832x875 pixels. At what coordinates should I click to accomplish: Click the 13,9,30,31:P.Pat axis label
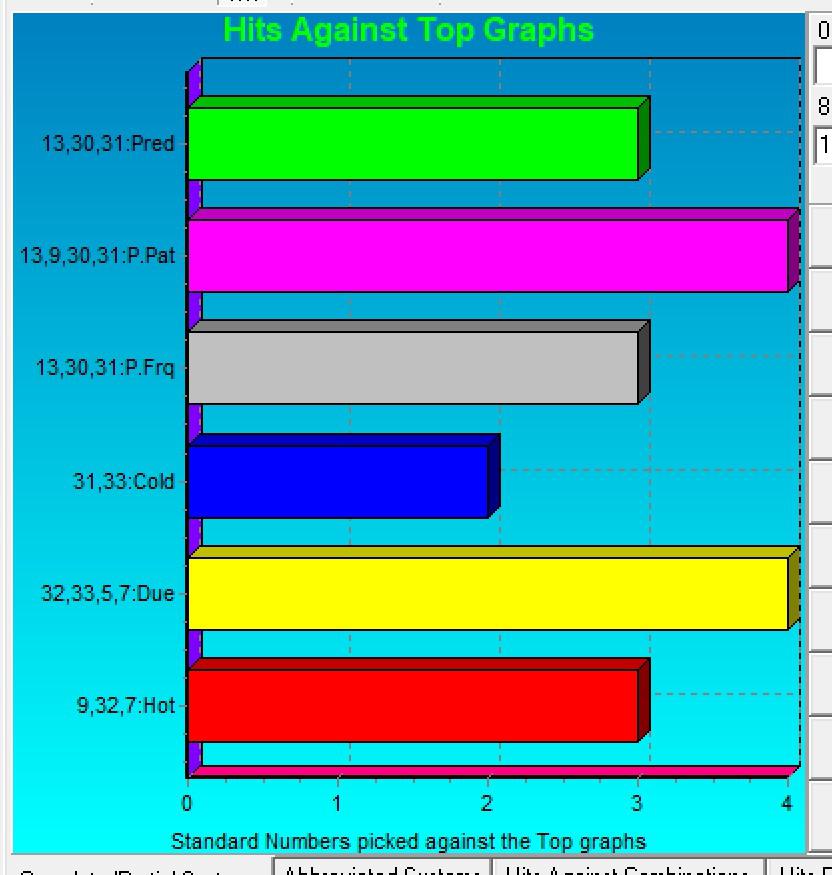coord(97,256)
